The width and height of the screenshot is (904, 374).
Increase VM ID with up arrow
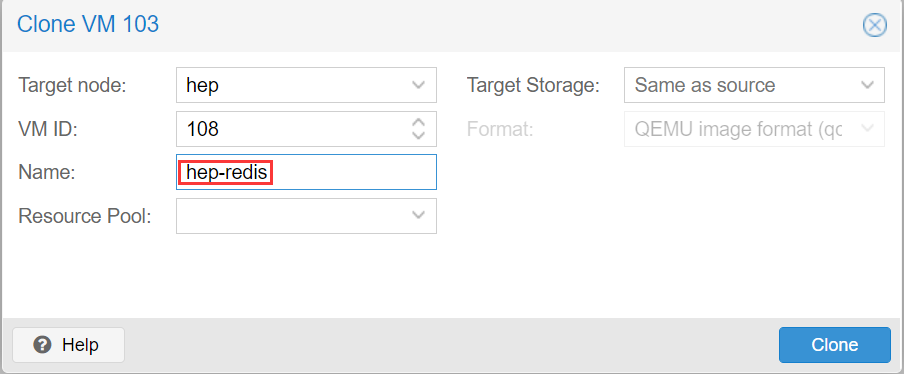pos(419,123)
